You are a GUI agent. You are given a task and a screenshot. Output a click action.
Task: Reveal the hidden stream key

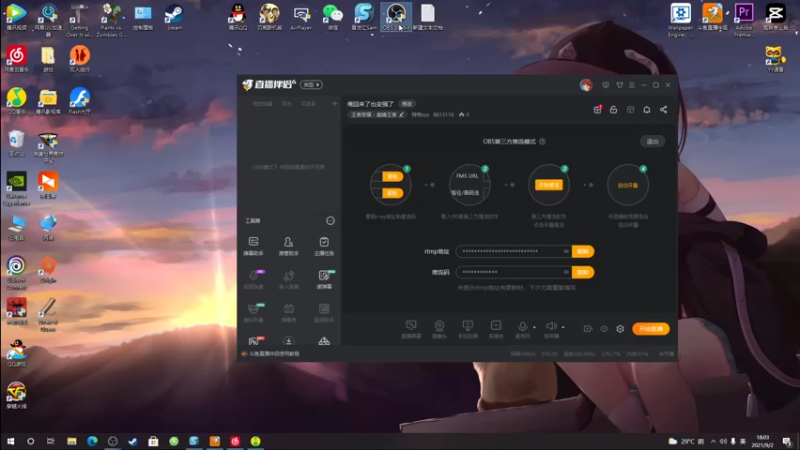(x=566, y=272)
